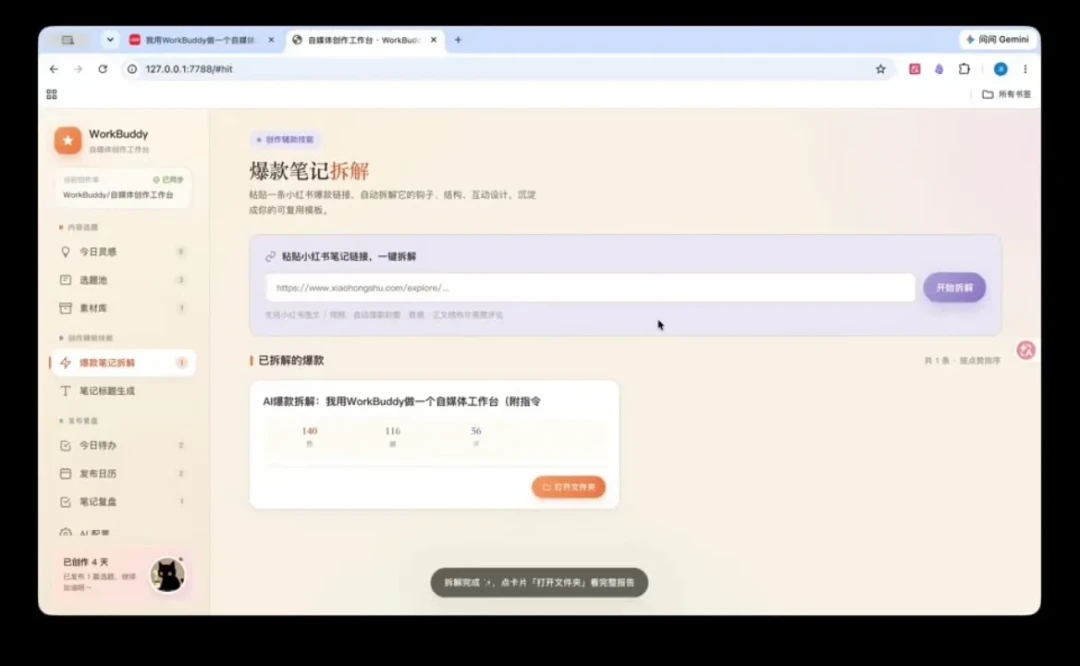
Task: Open 今日待办 in the sidebar
Action: [x=122, y=446]
